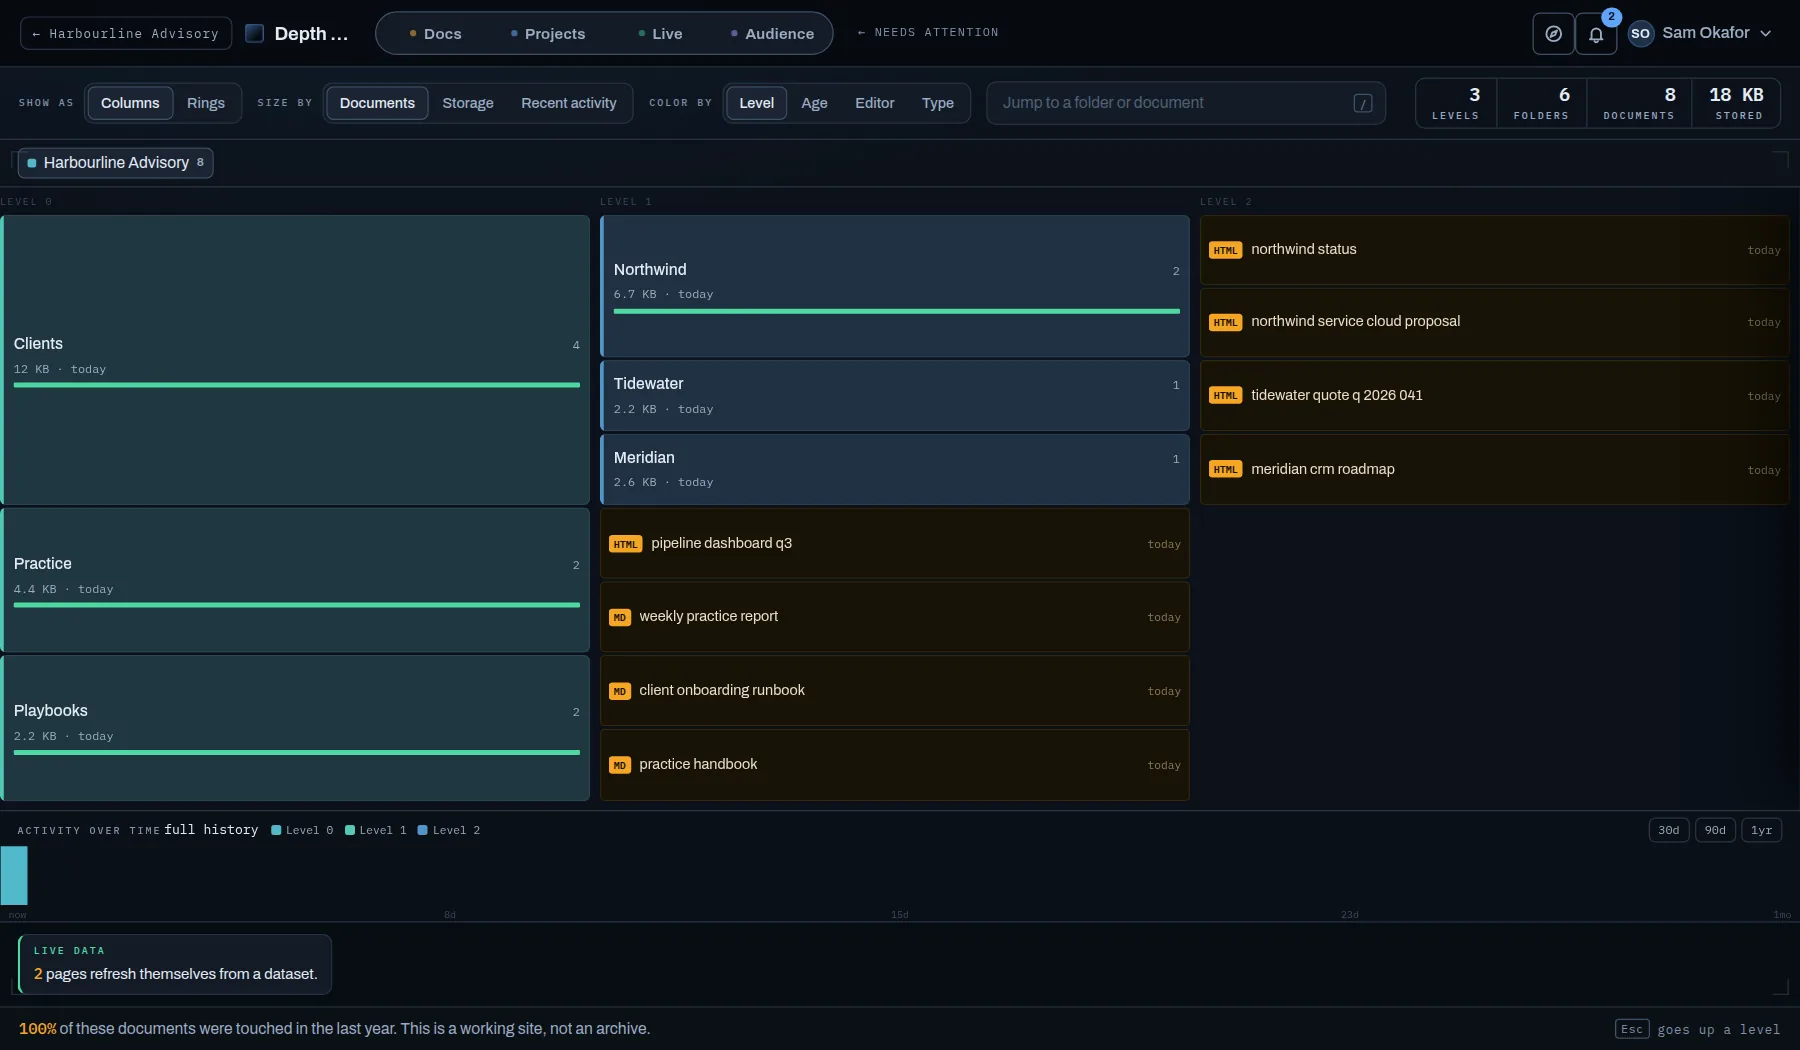Click MD badge of client onboarding runbook
Screen dimensions: 1800x1050
pyautogui.click(x=620, y=691)
